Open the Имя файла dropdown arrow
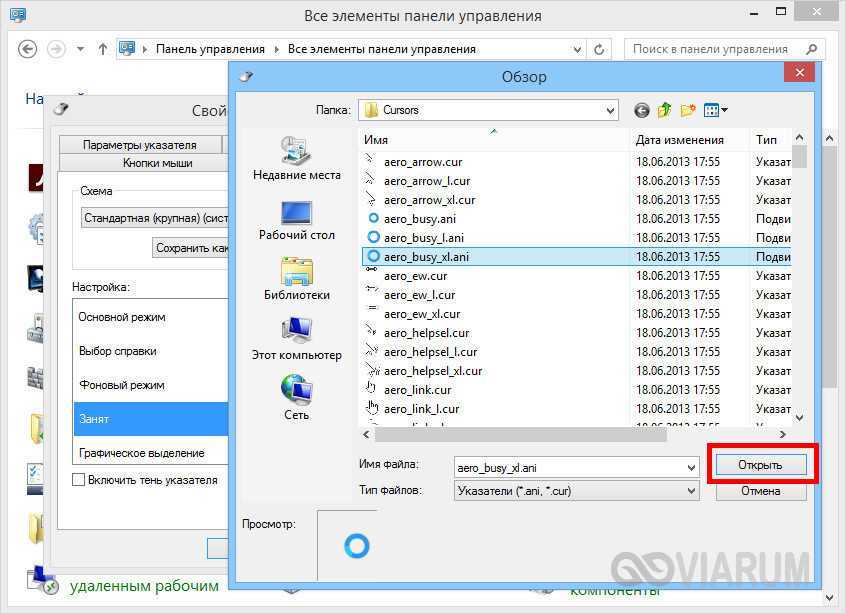The image size is (846, 614). [691, 467]
